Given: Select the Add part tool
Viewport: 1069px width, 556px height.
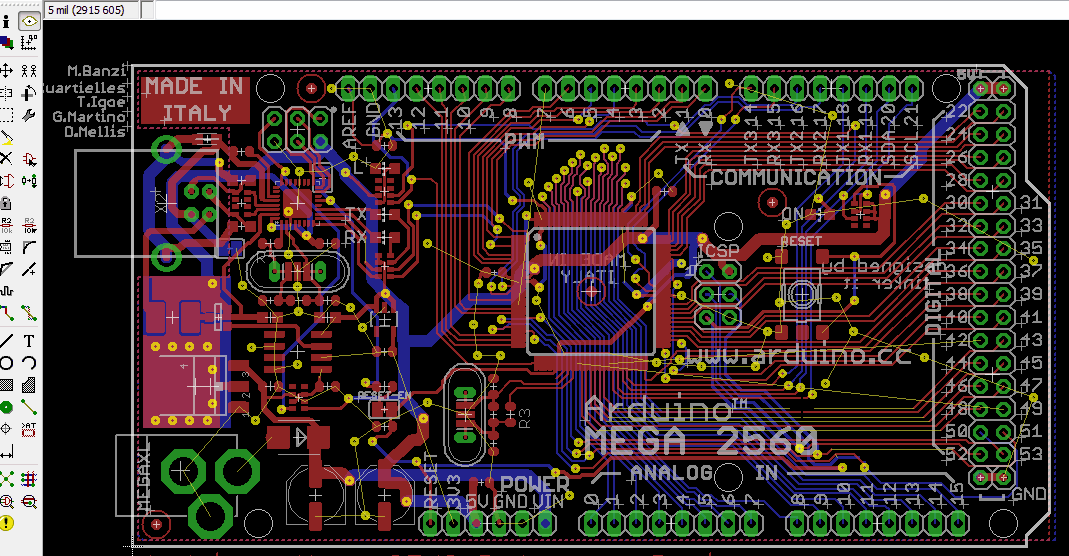Looking at the screenshot, I should (29, 159).
